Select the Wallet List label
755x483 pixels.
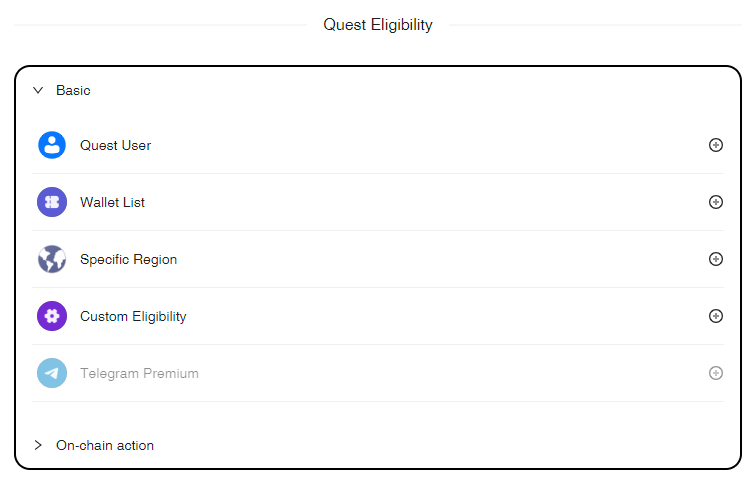112,202
